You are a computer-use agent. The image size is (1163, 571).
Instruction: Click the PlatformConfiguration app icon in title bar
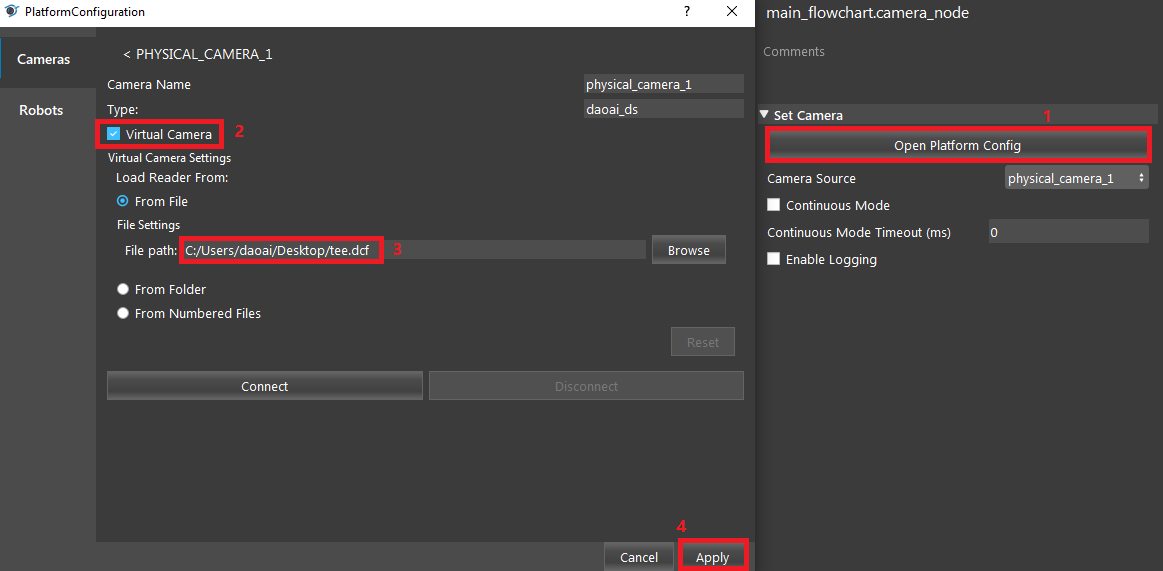pyautogui.click(x=12, y=12)
